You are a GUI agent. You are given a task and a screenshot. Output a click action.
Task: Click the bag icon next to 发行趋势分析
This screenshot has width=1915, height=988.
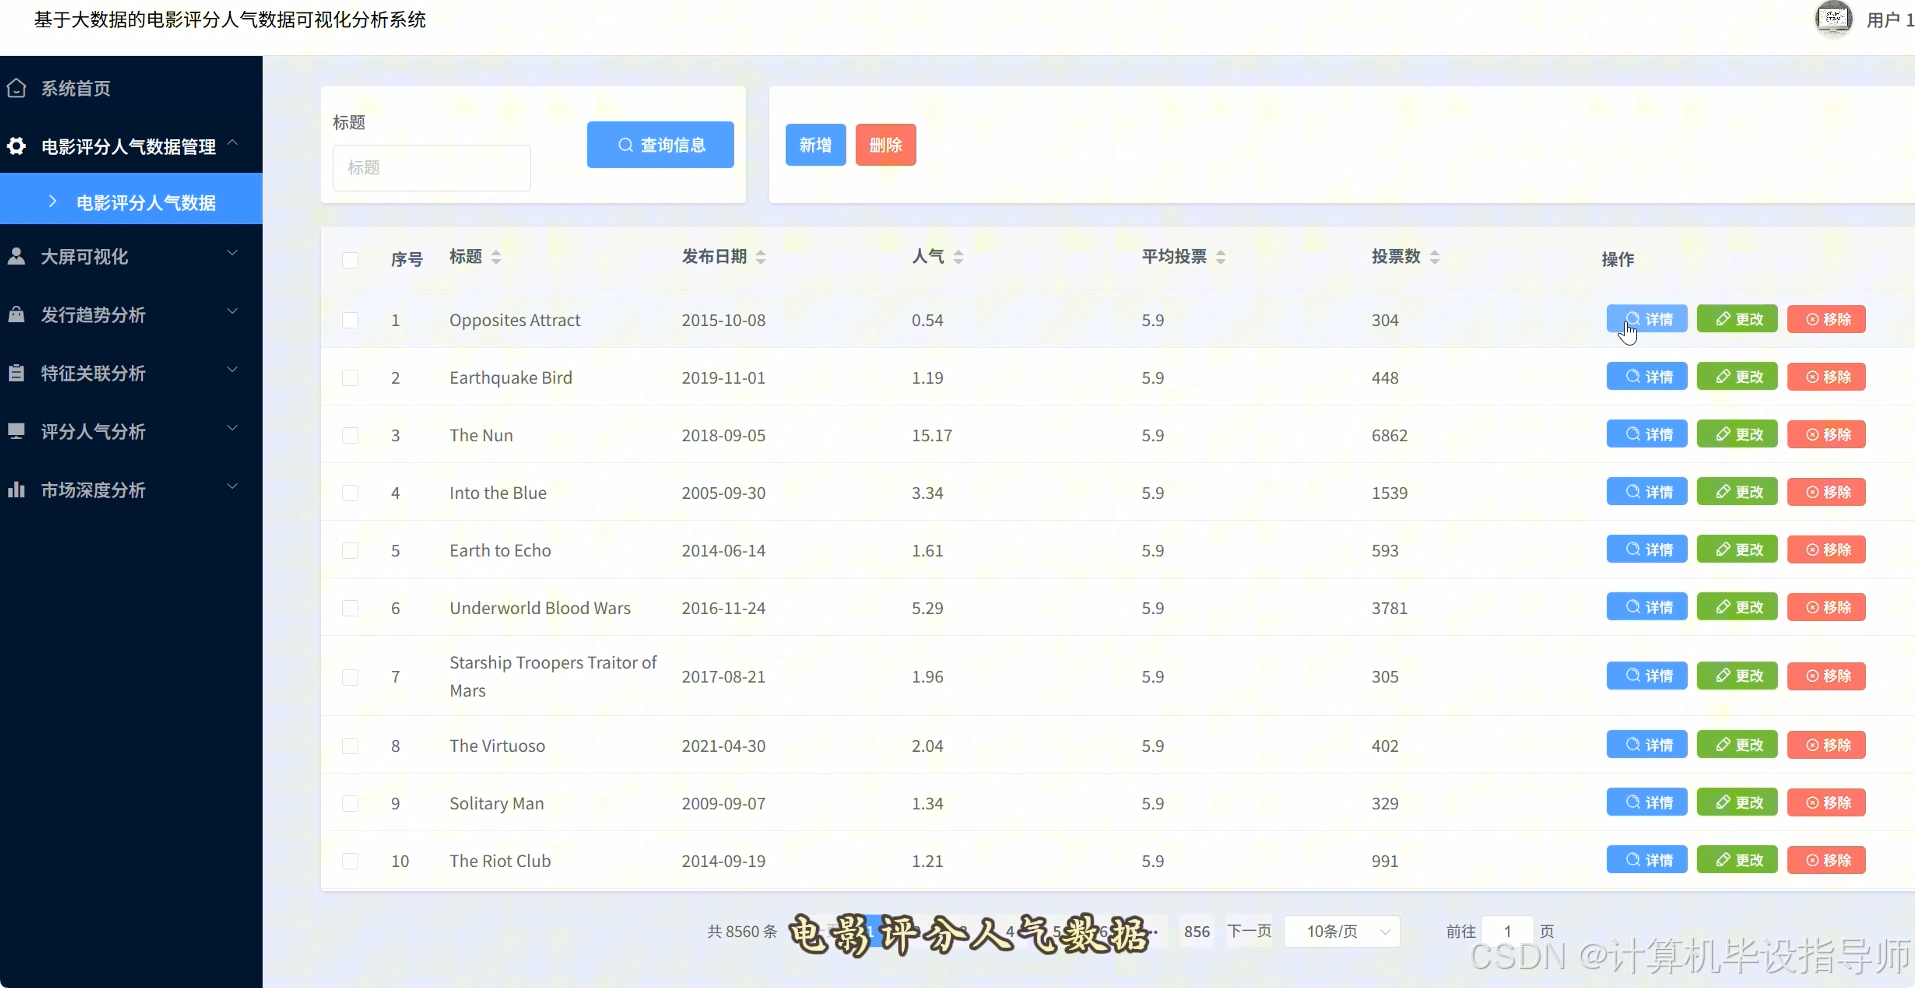tap(16, 314)
